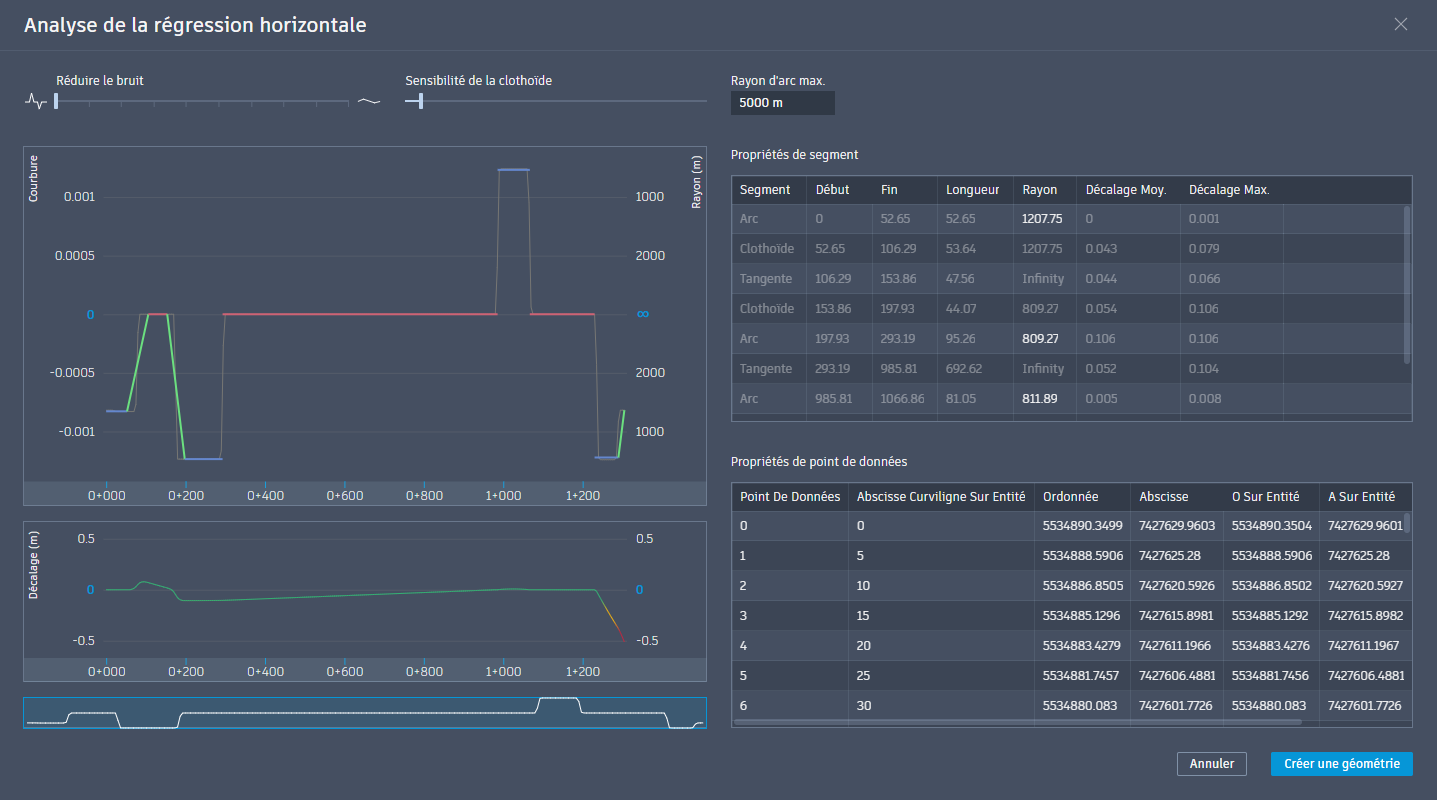Sort by the Longueur column header
Screen dimensions: 1437x800
coord(974,190)
